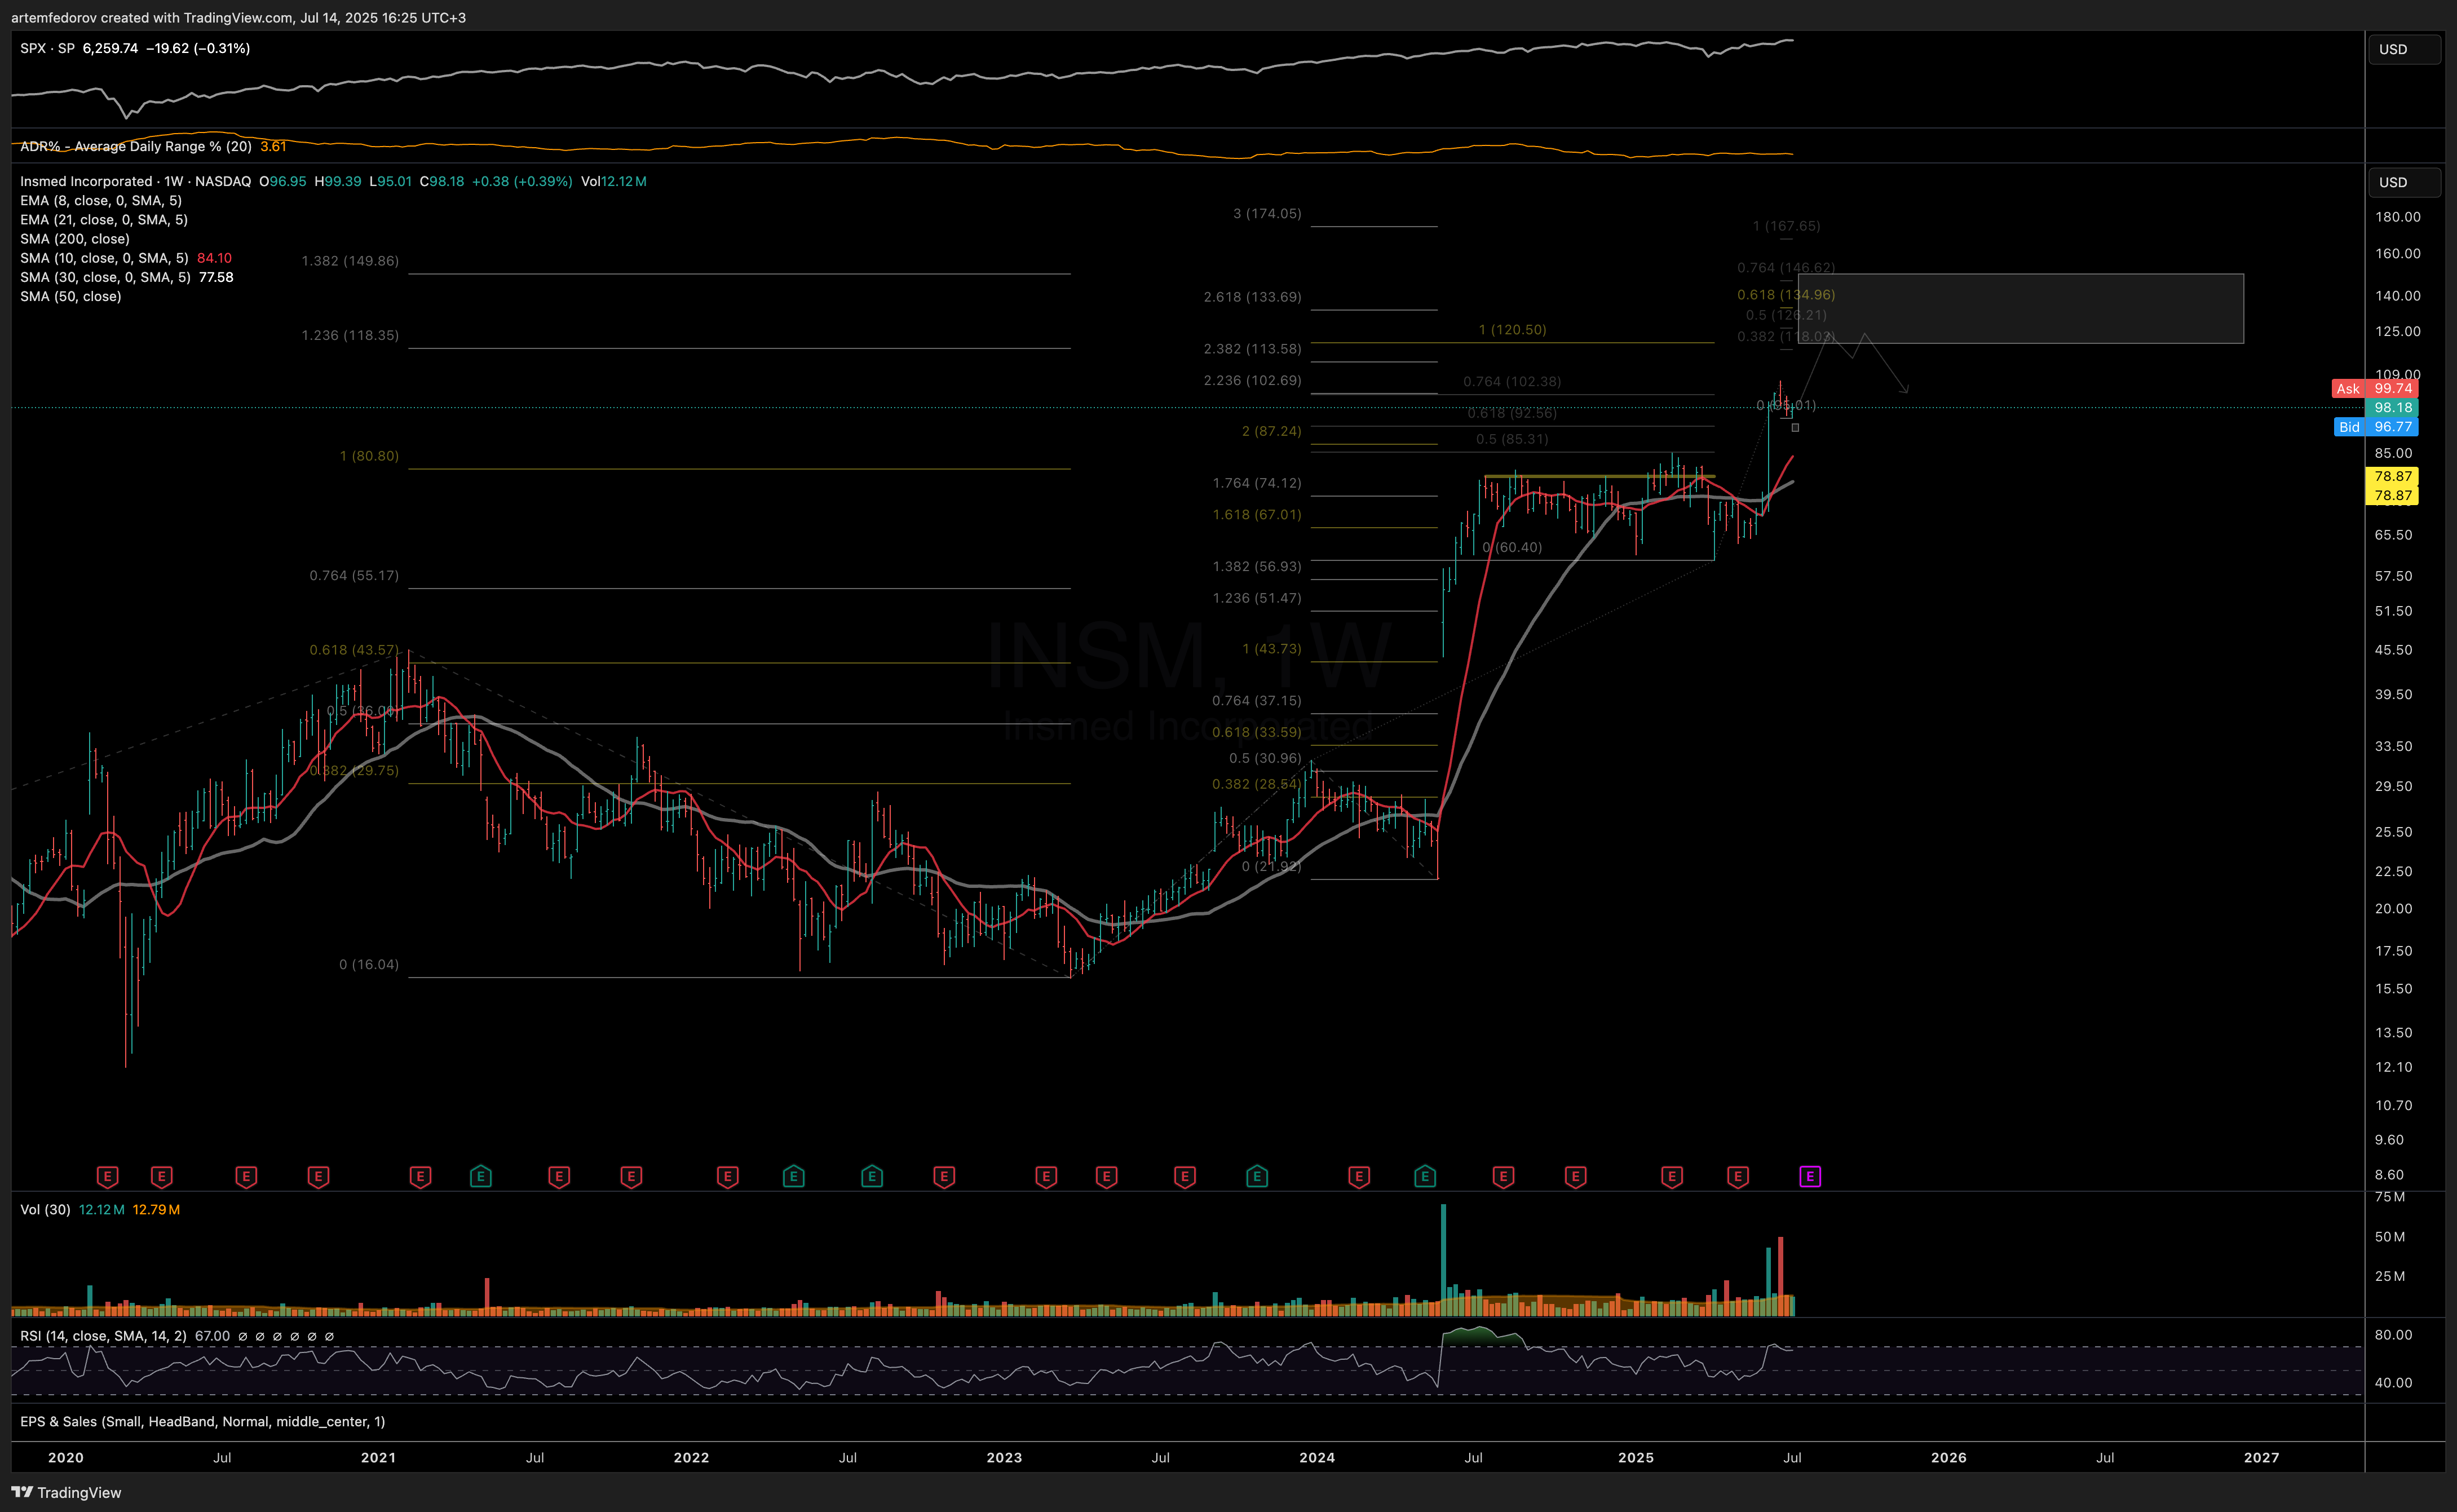Click the 0.618 (43.57) Fibonacci label

(354, 649)
